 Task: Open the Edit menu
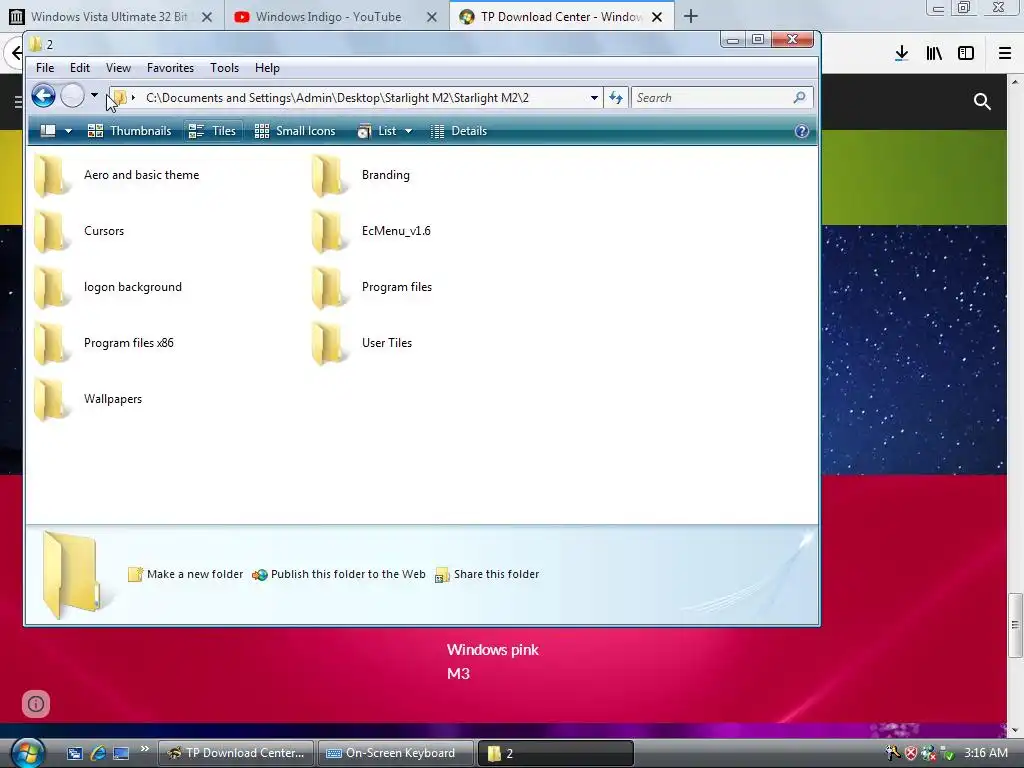(80, 68)
